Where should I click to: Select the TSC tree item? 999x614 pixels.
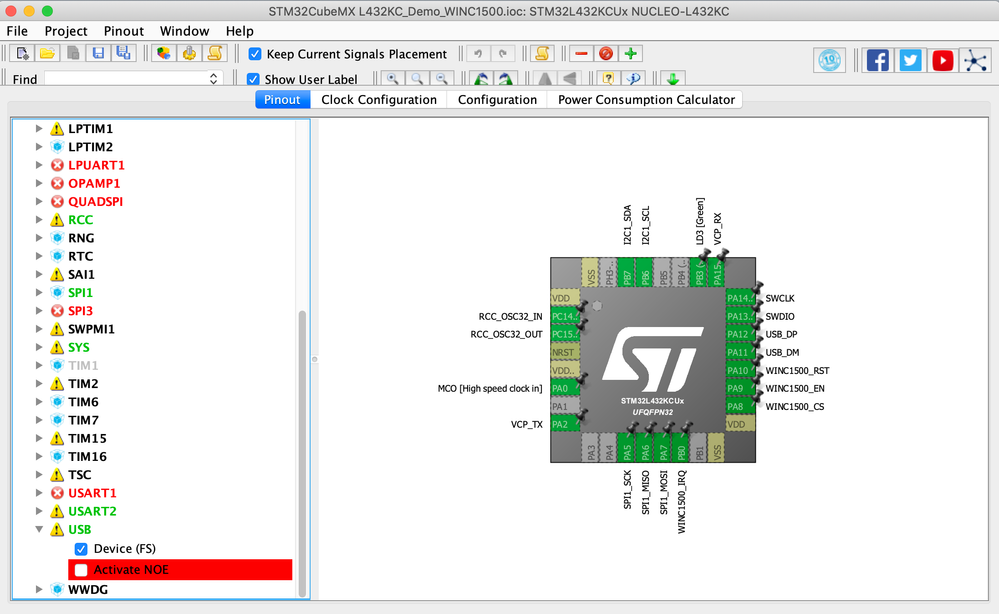point(80,475)
